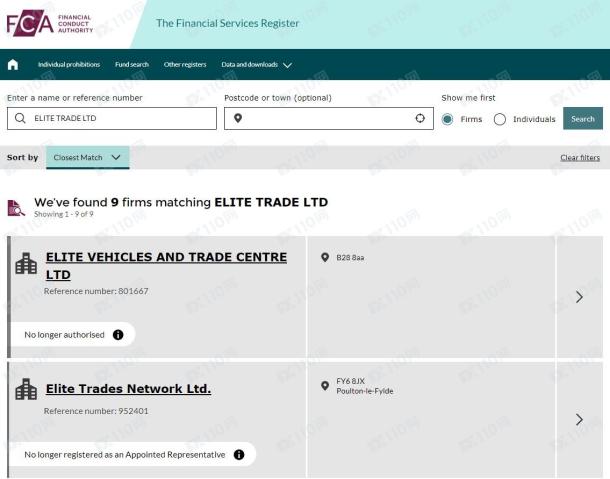Click the Sort by label

pos(23,158)
